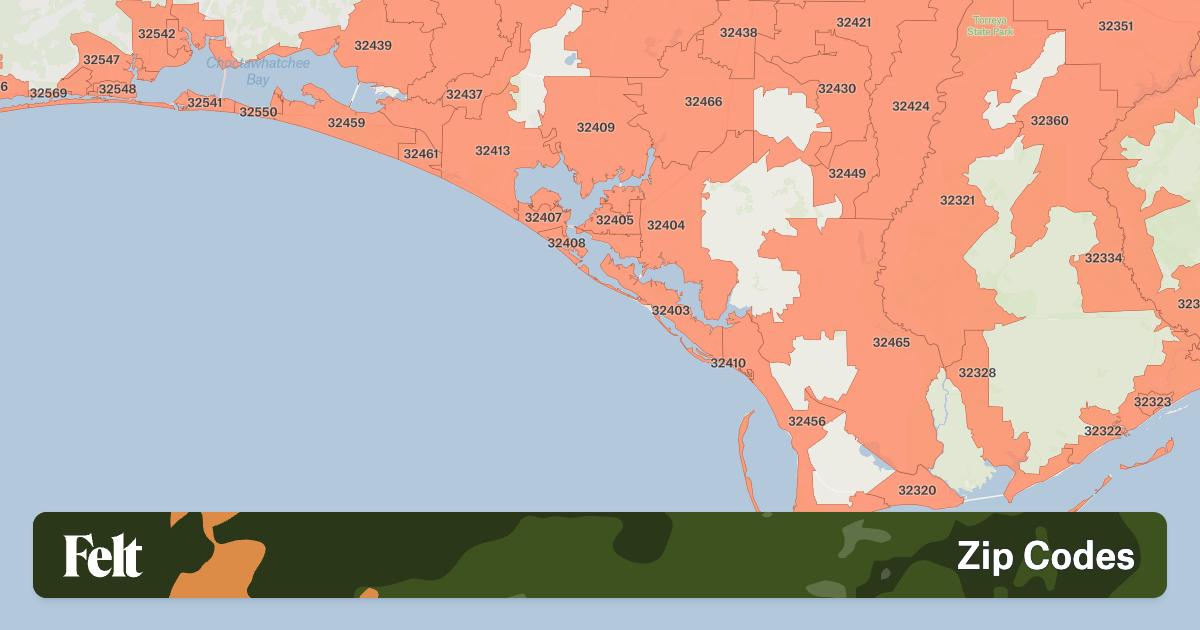This screenshot has height=630, width=1200.
Task: Select the 32424 zip code region
Action: click(911, 106)
